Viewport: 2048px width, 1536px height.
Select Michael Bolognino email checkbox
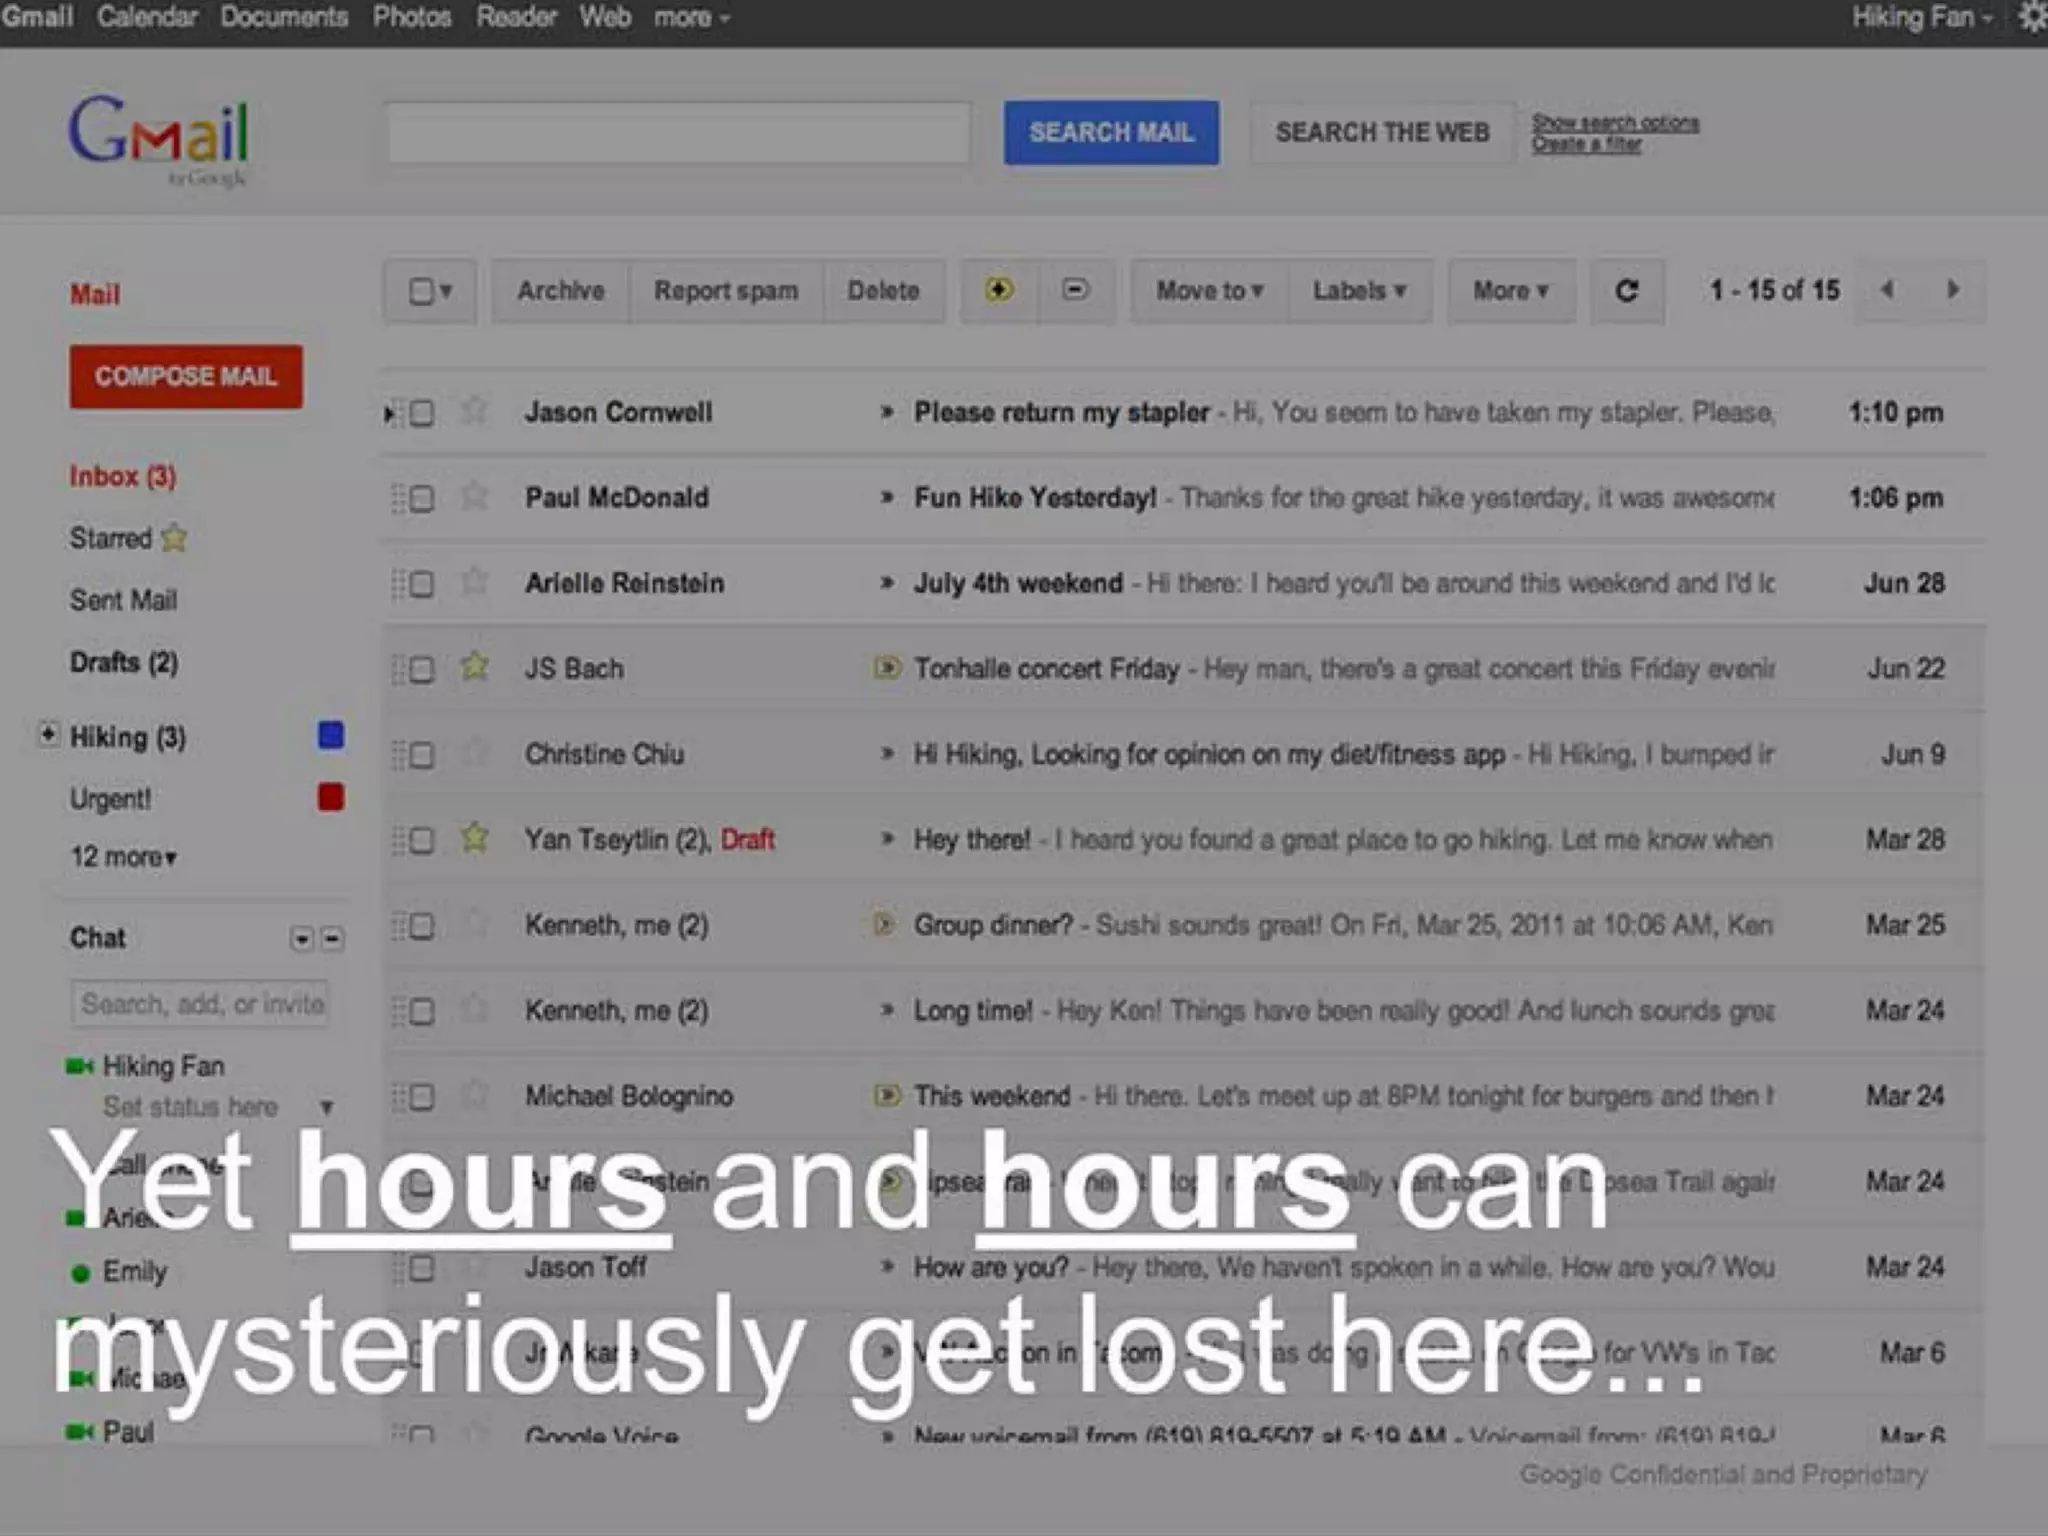[422, 1097]
